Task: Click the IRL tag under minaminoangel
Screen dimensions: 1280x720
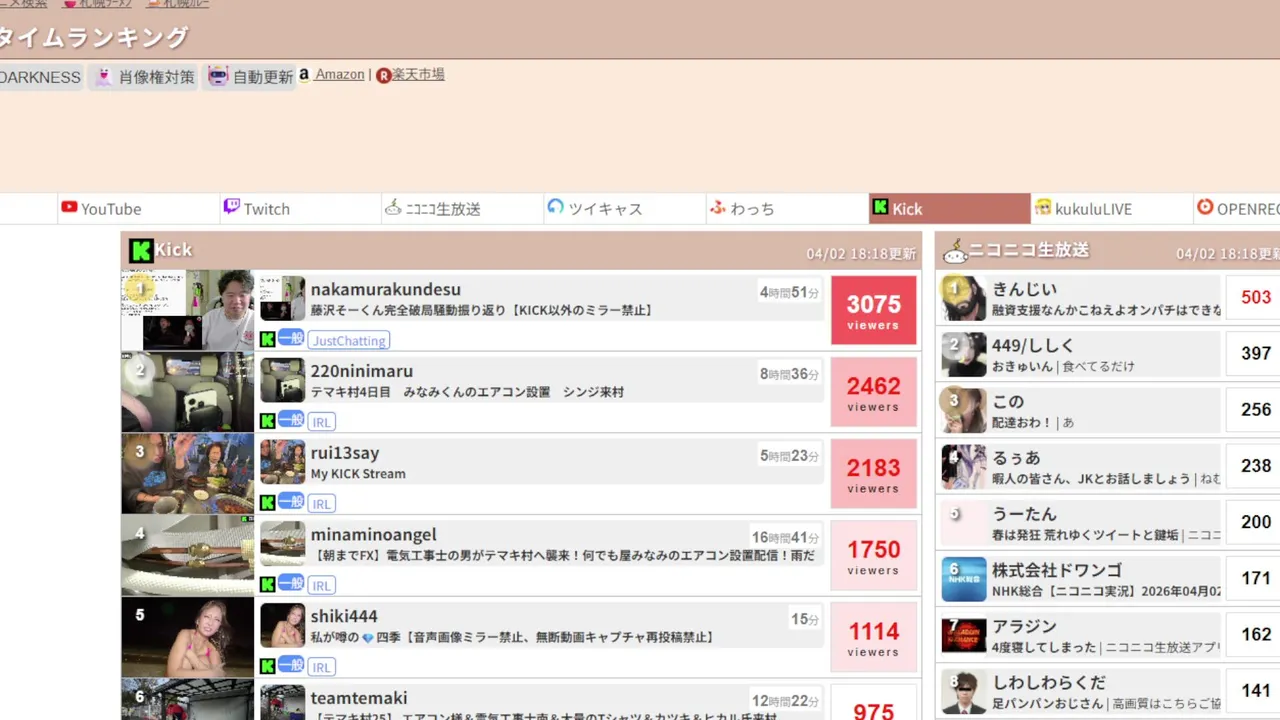Action: [321, 586]
